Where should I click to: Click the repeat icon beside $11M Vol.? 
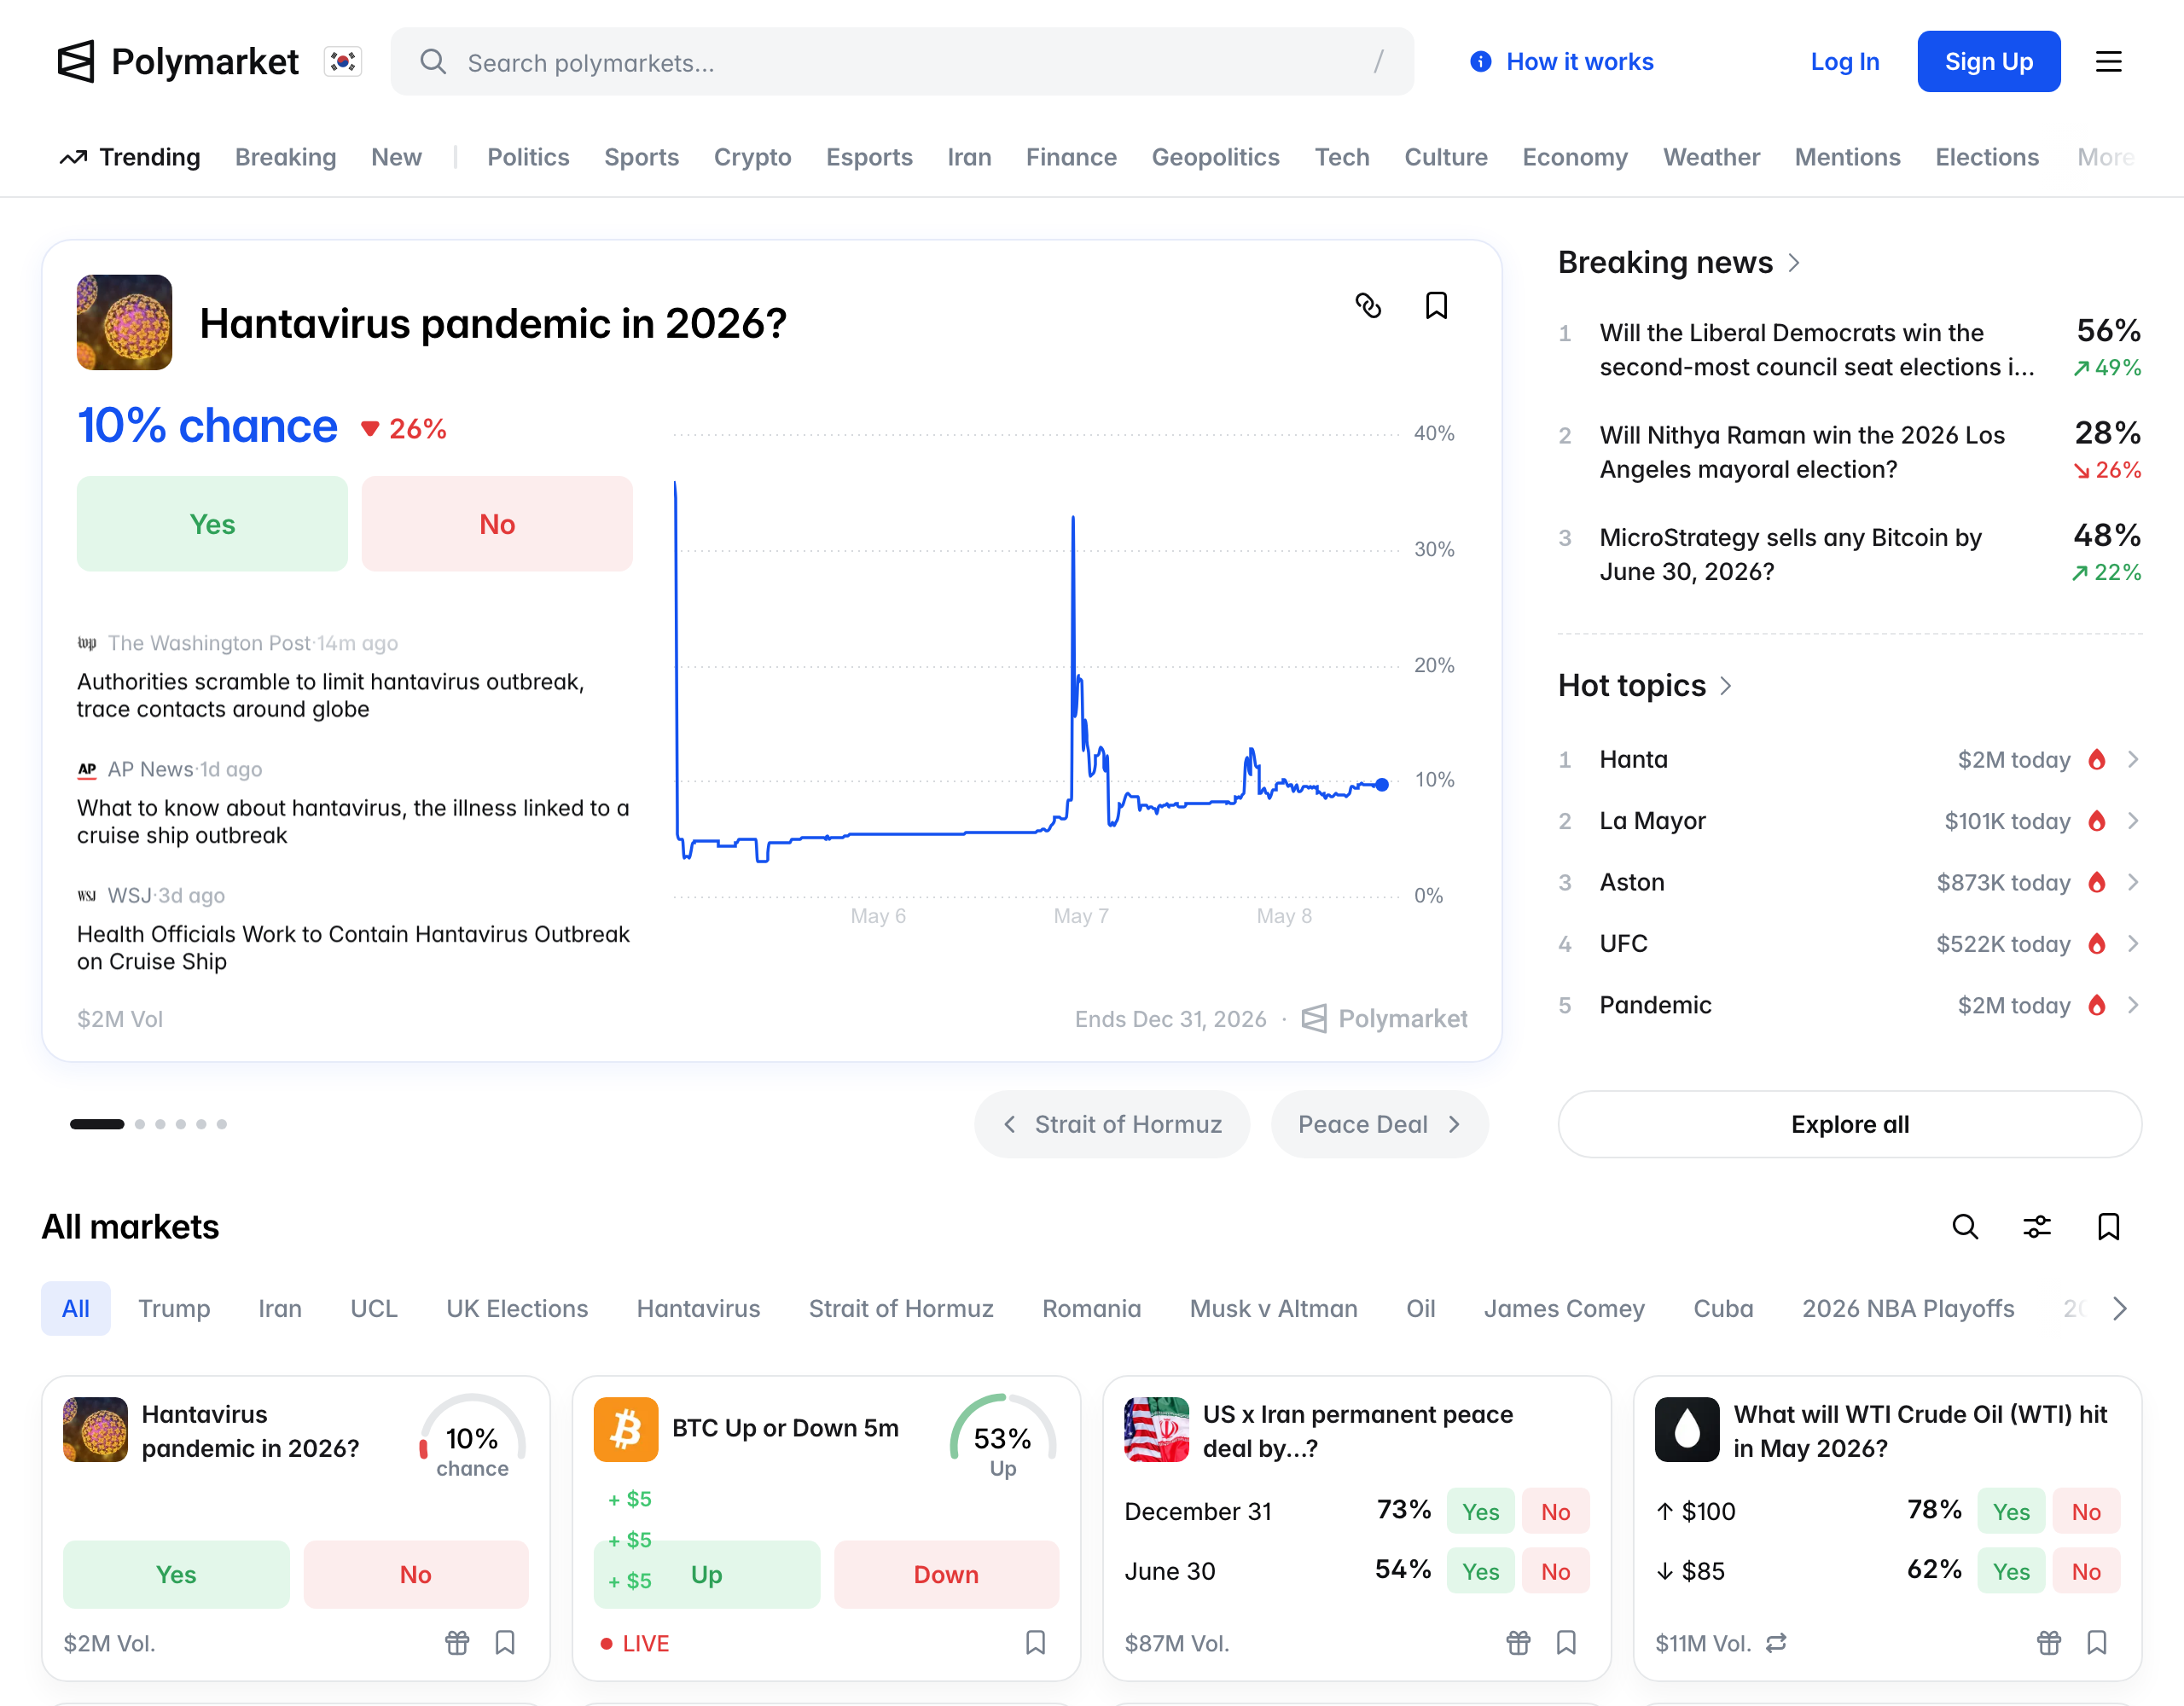(1776, 1643)
